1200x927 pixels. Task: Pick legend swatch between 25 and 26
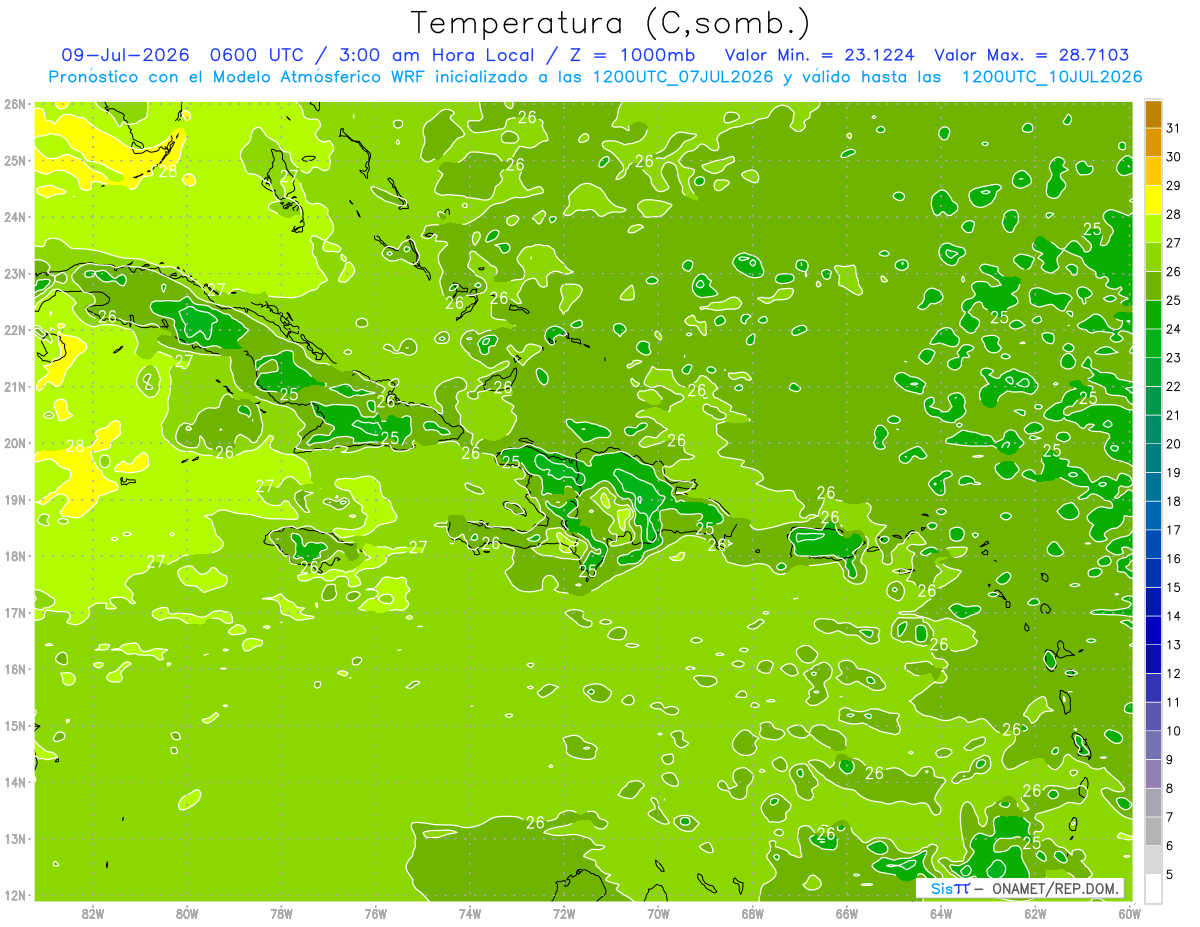1153,286
